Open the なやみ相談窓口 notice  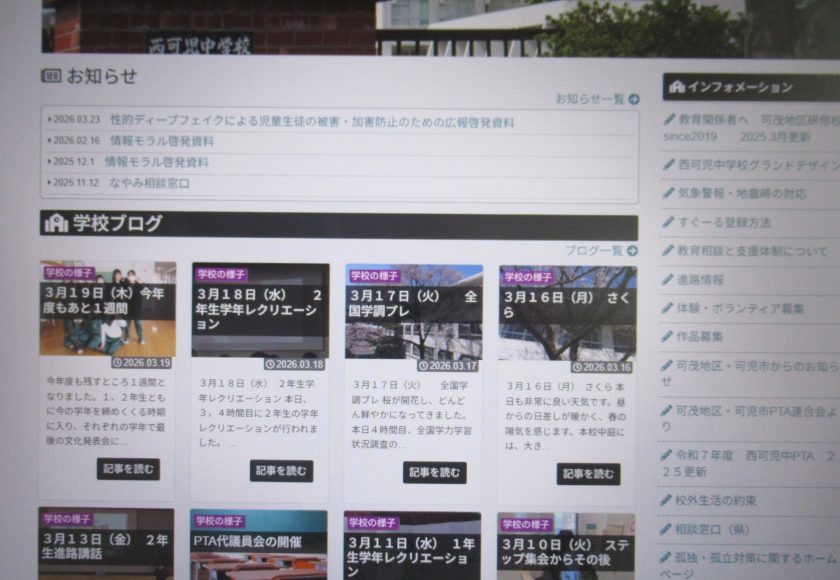click(x=149, y=183)
